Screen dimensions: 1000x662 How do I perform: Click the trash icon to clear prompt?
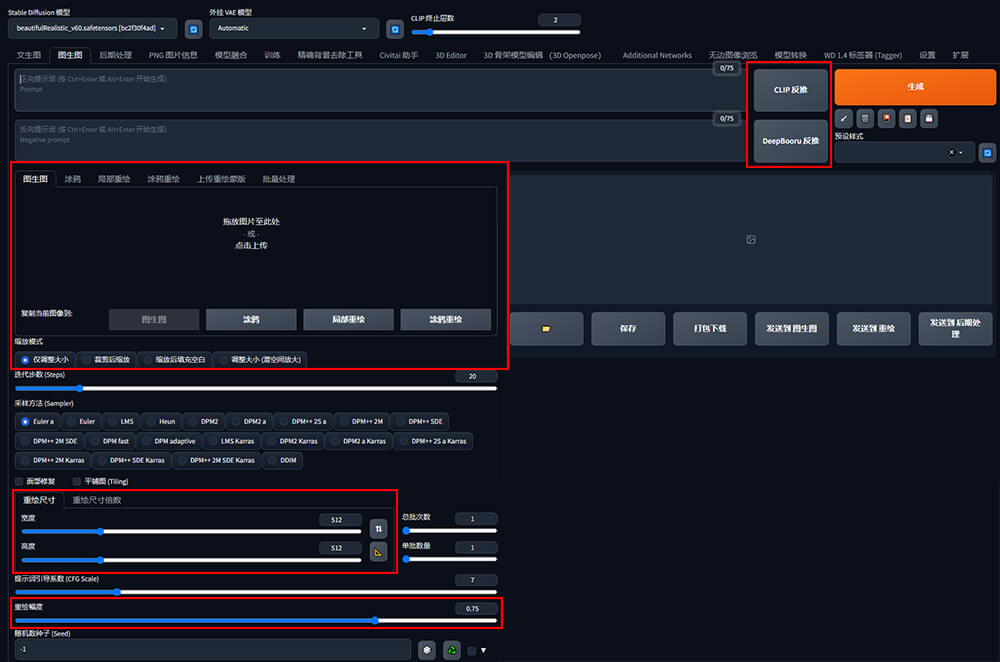point(865,118)
